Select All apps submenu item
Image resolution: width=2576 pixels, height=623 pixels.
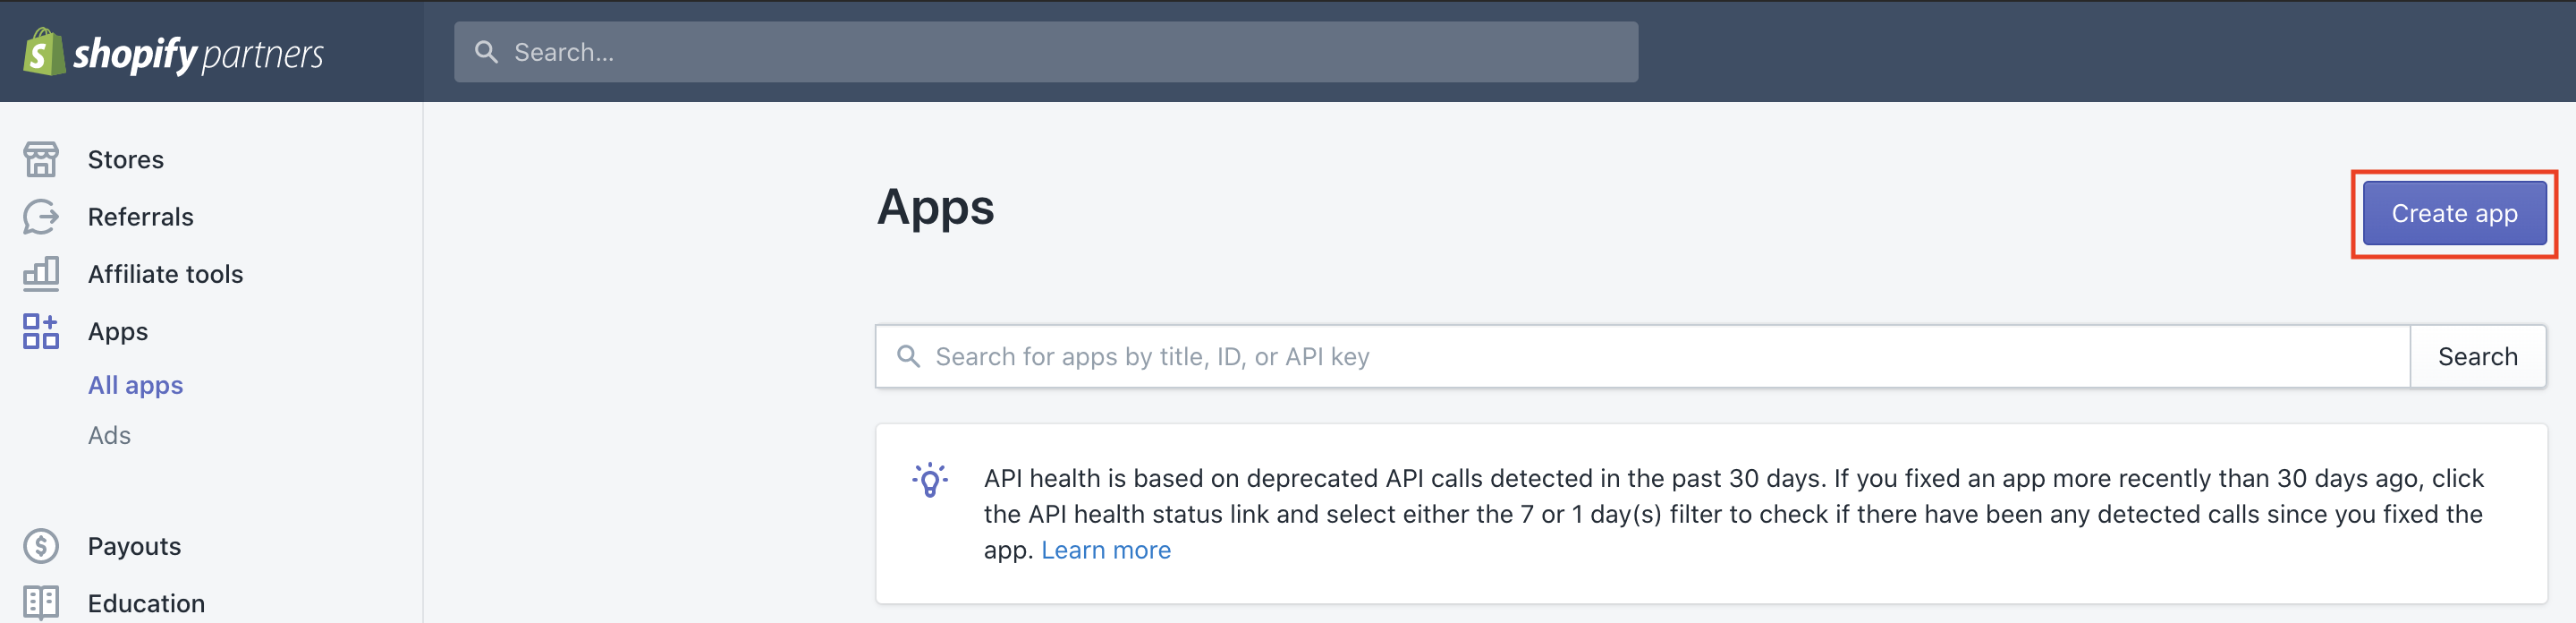(136, 385)
